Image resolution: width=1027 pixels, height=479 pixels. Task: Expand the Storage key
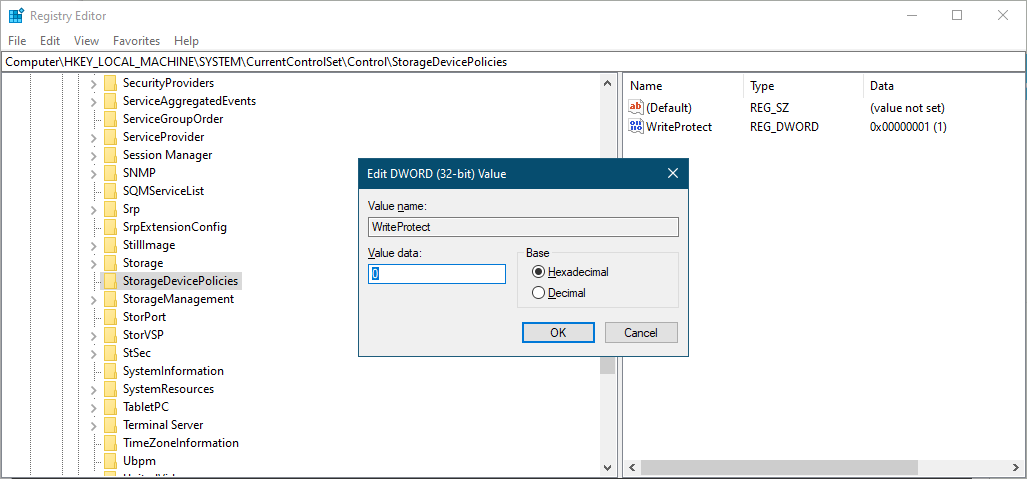94,263
